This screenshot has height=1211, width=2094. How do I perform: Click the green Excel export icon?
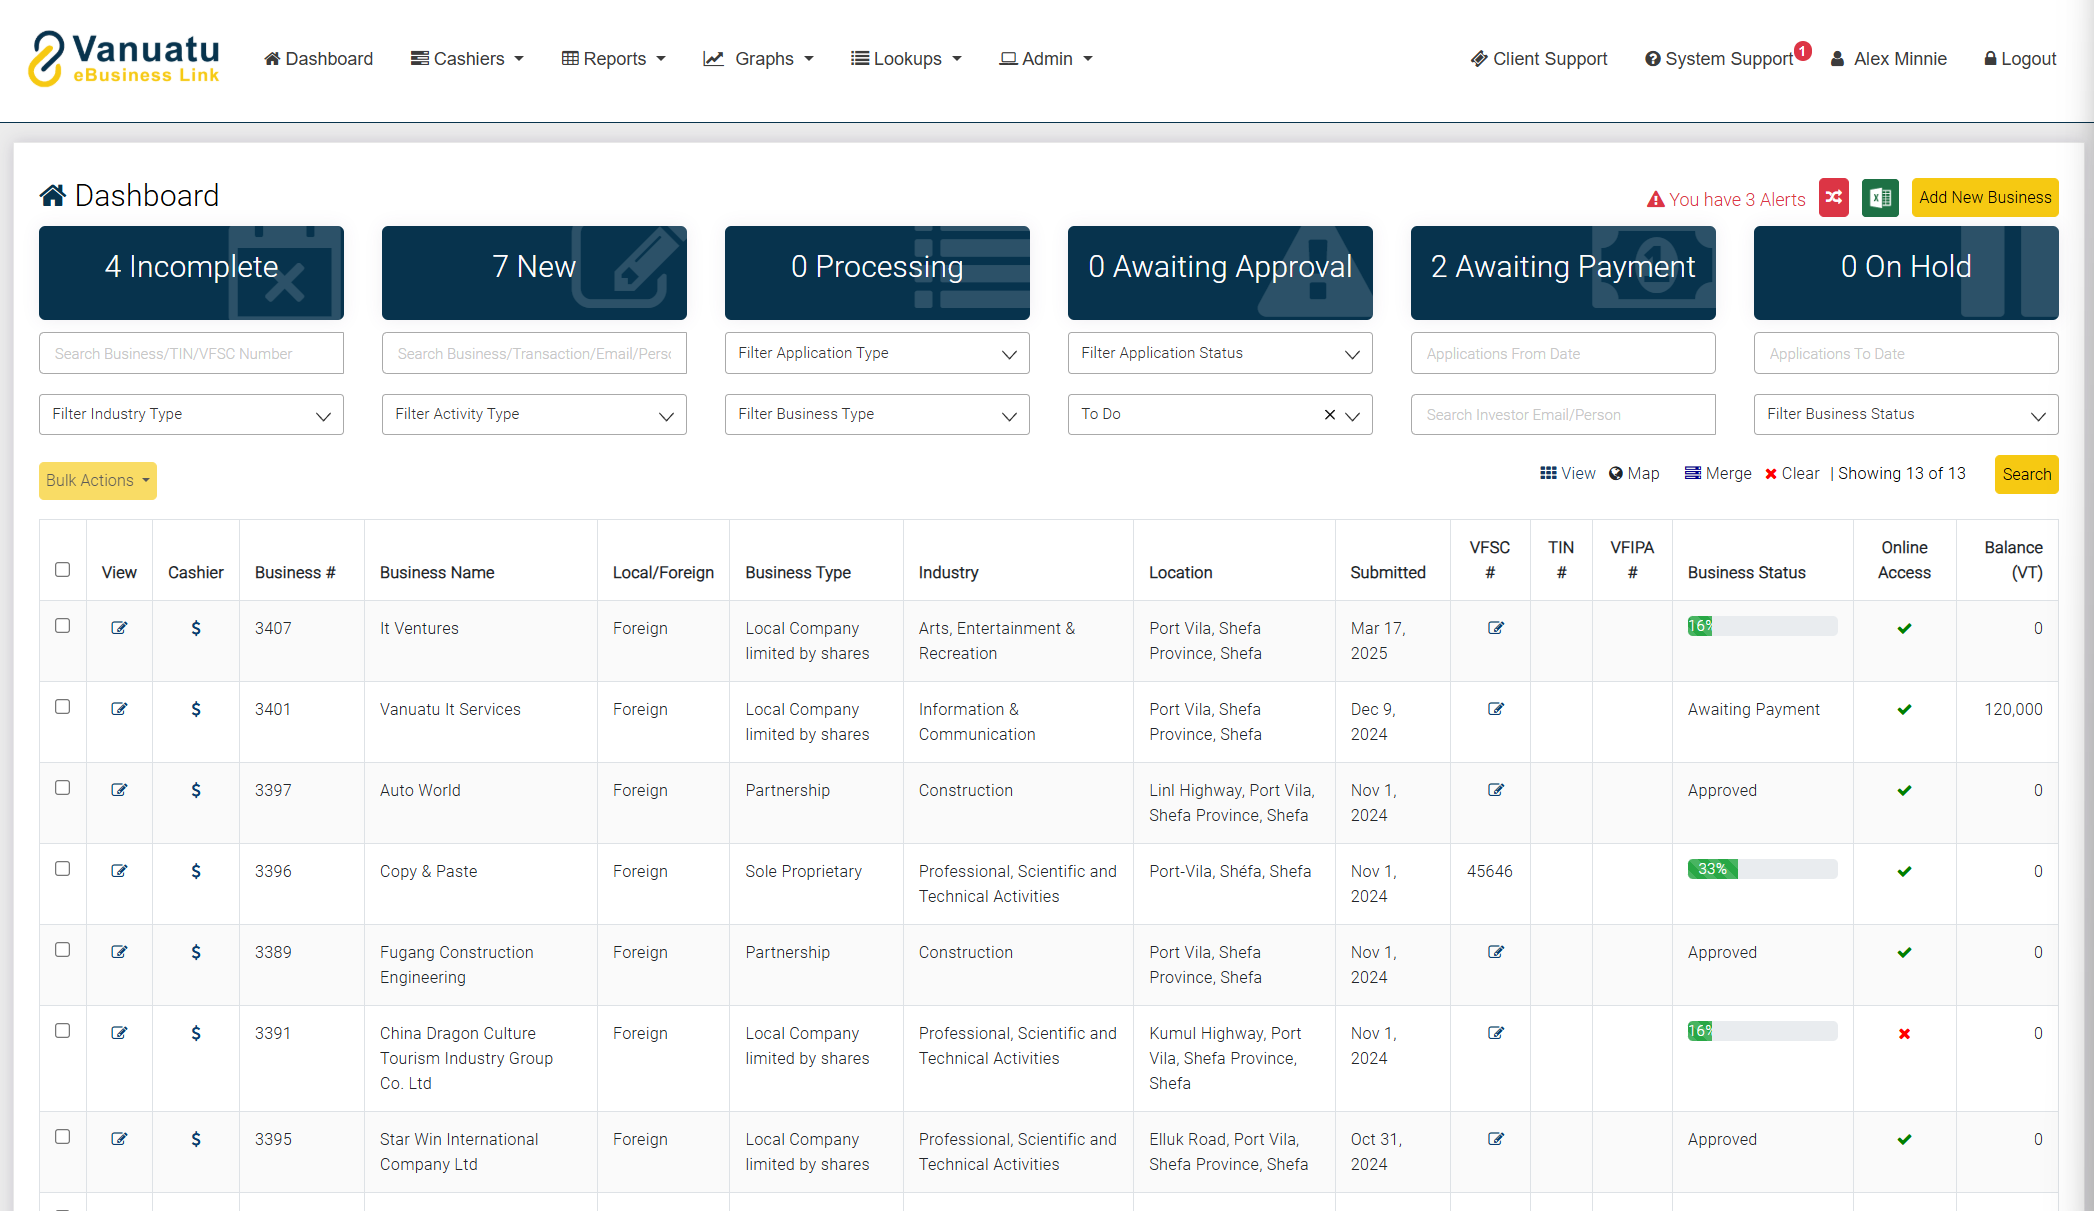coord(1879,197)
